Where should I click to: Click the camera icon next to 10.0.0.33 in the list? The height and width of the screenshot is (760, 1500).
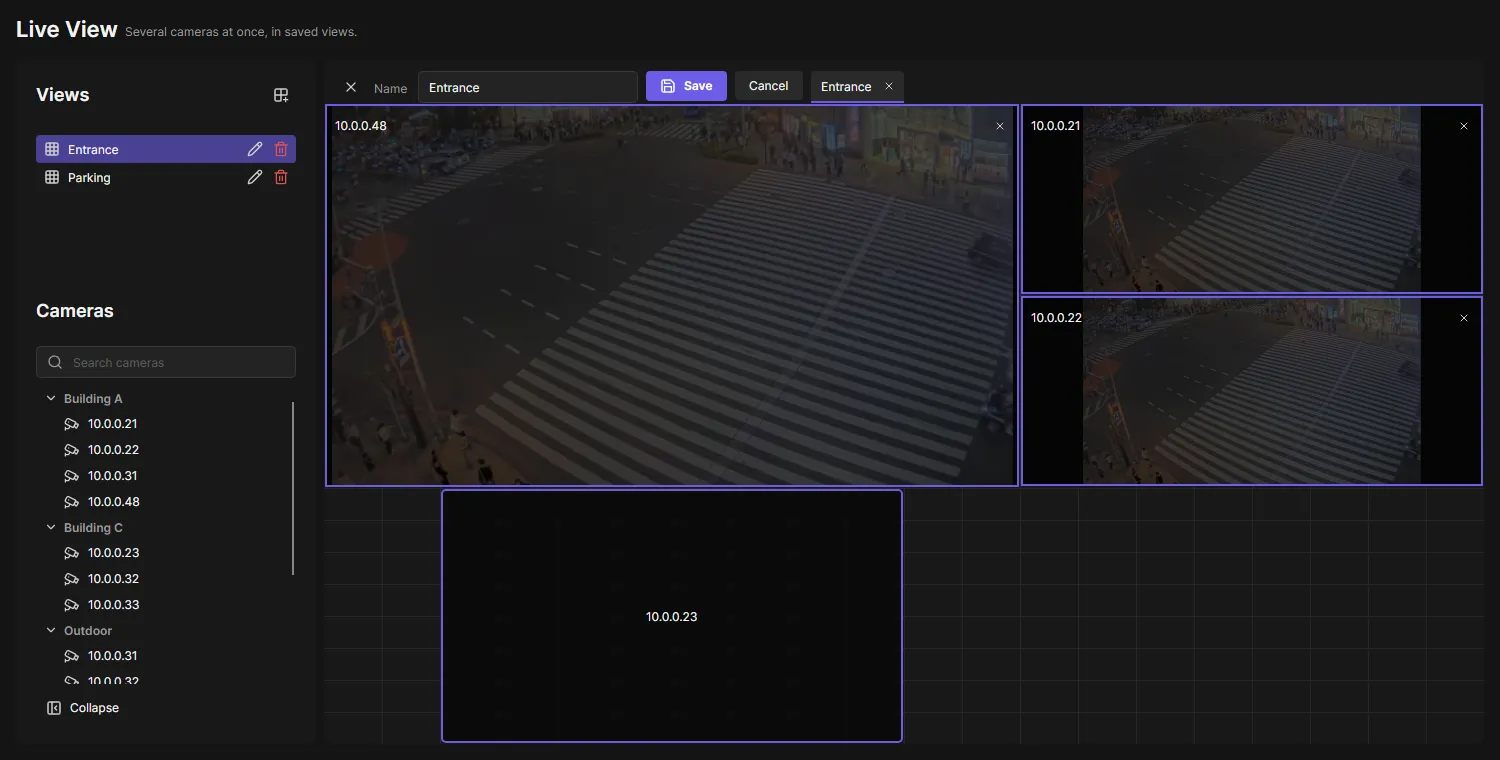(x=71, y=605)
